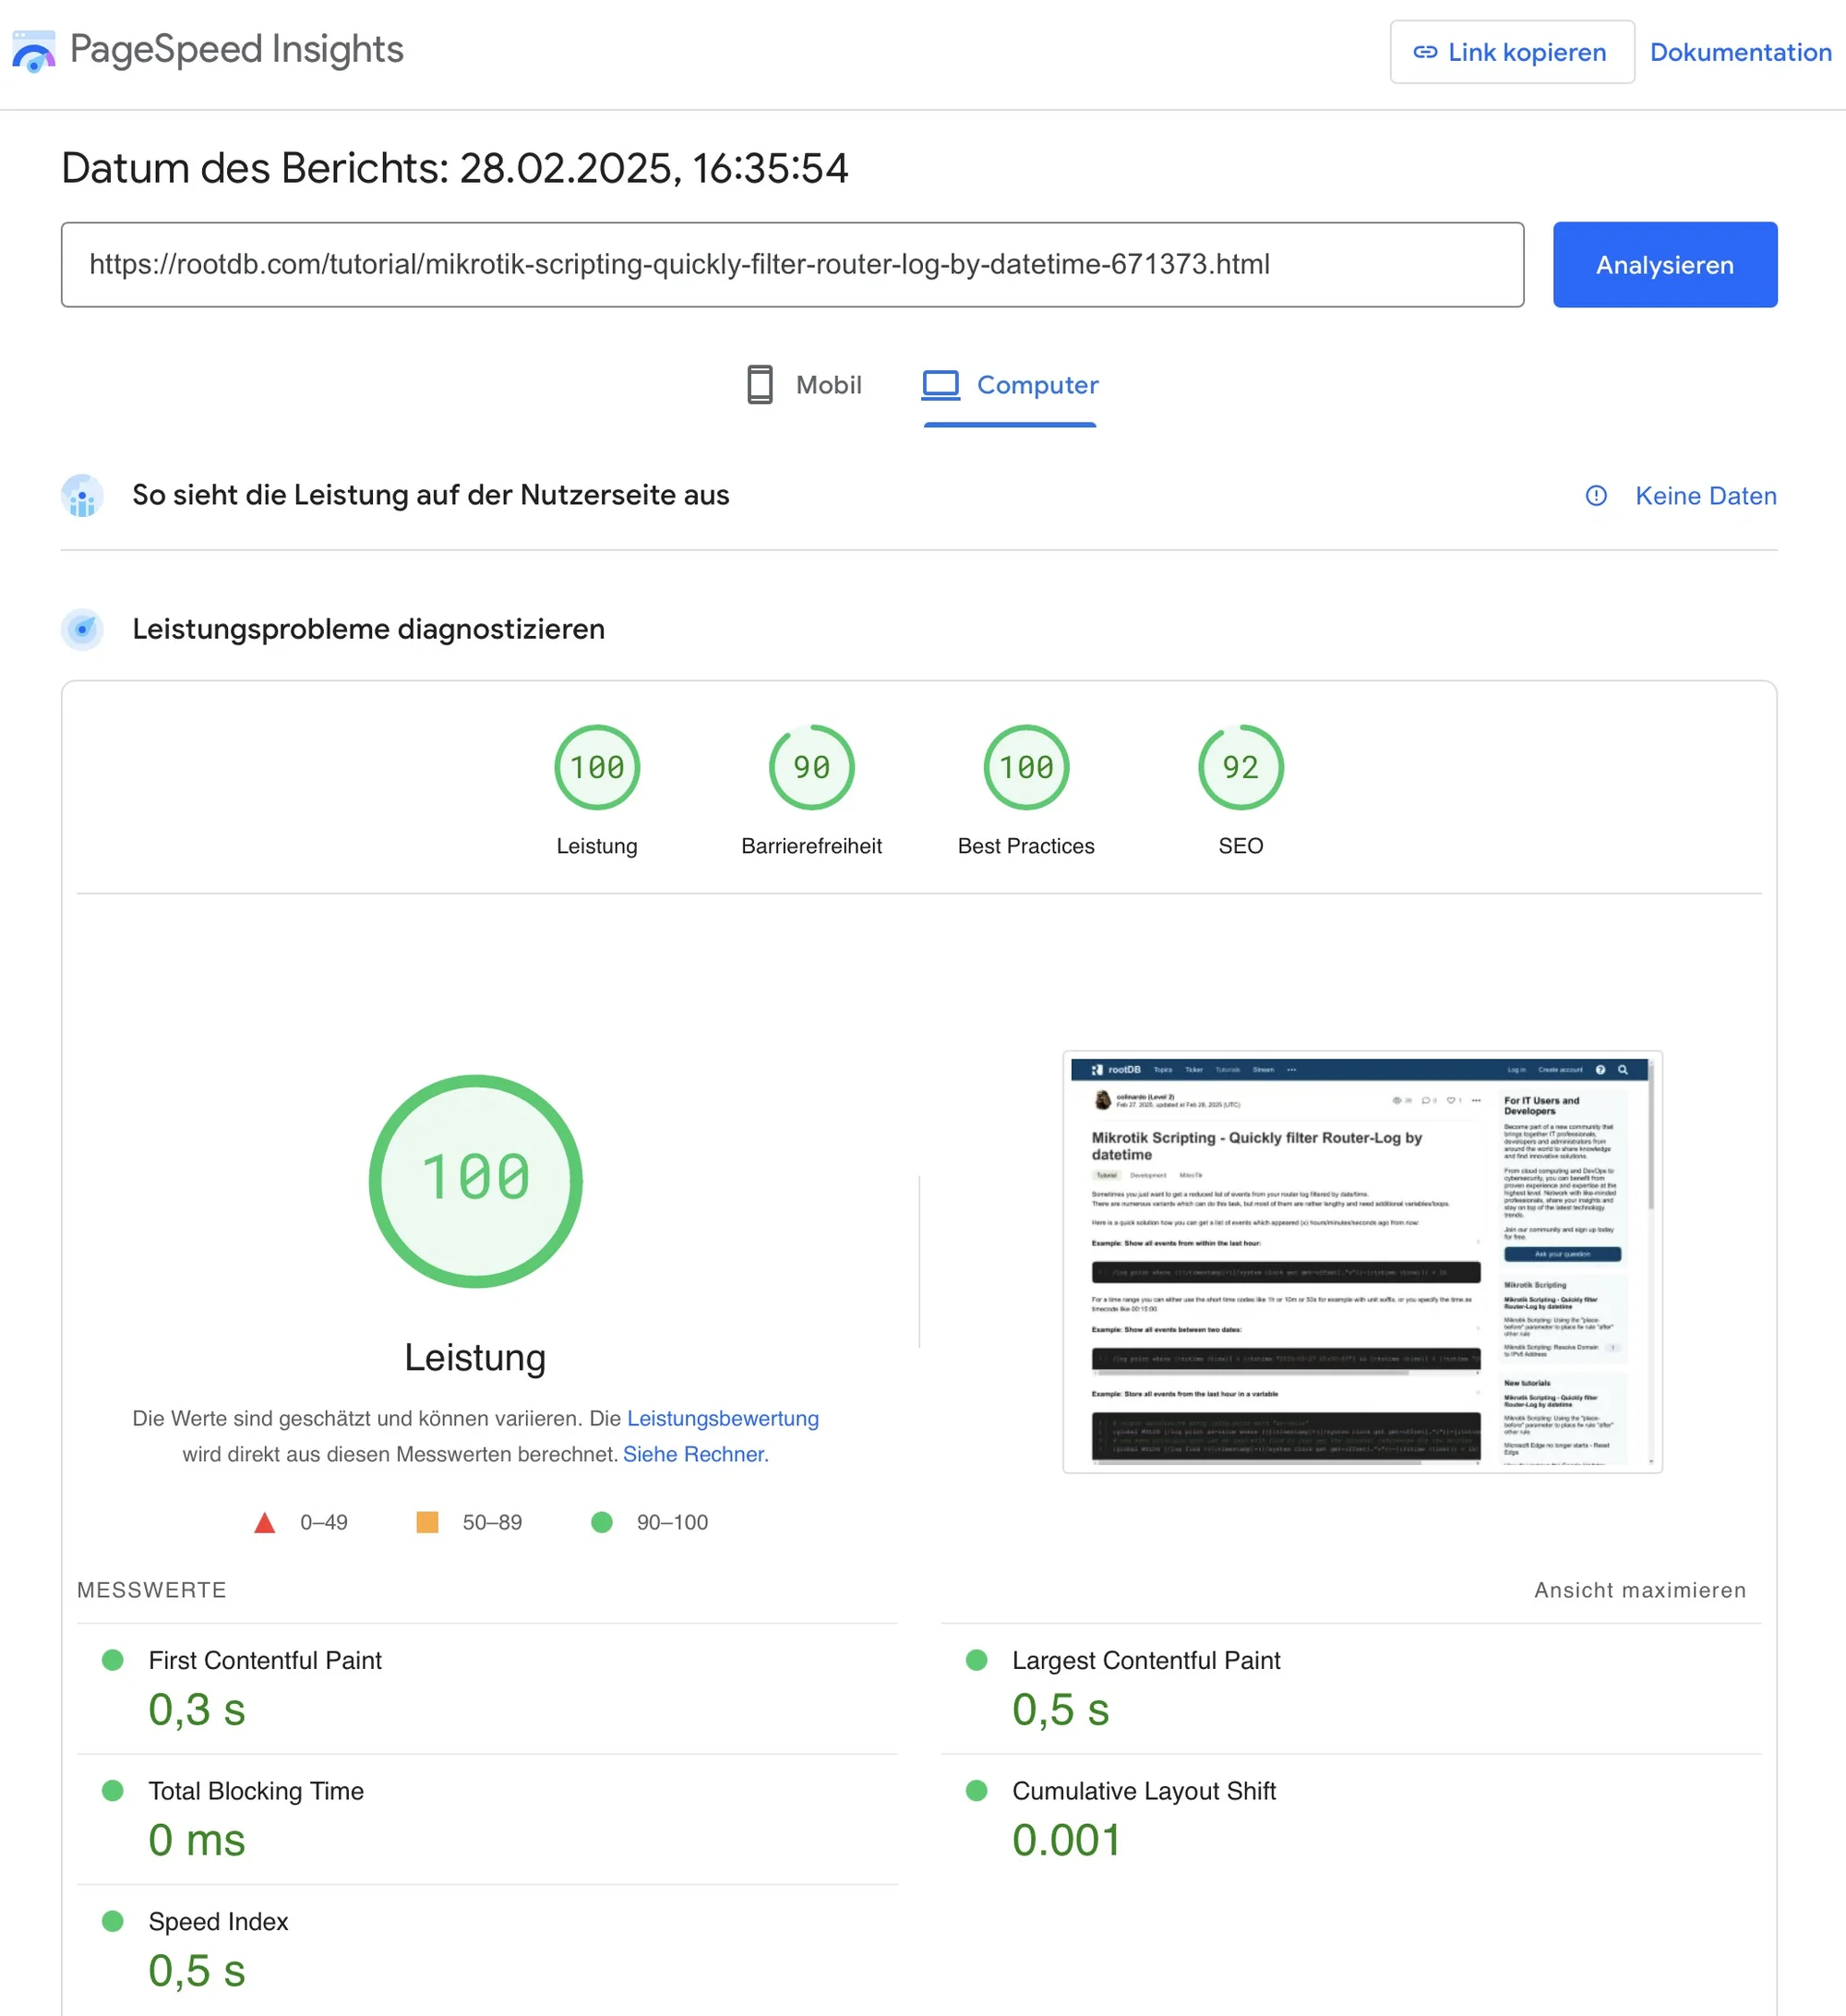Click the So sieht die Leistung heading
1846x2016 pixels.
[x=431, y=496]
